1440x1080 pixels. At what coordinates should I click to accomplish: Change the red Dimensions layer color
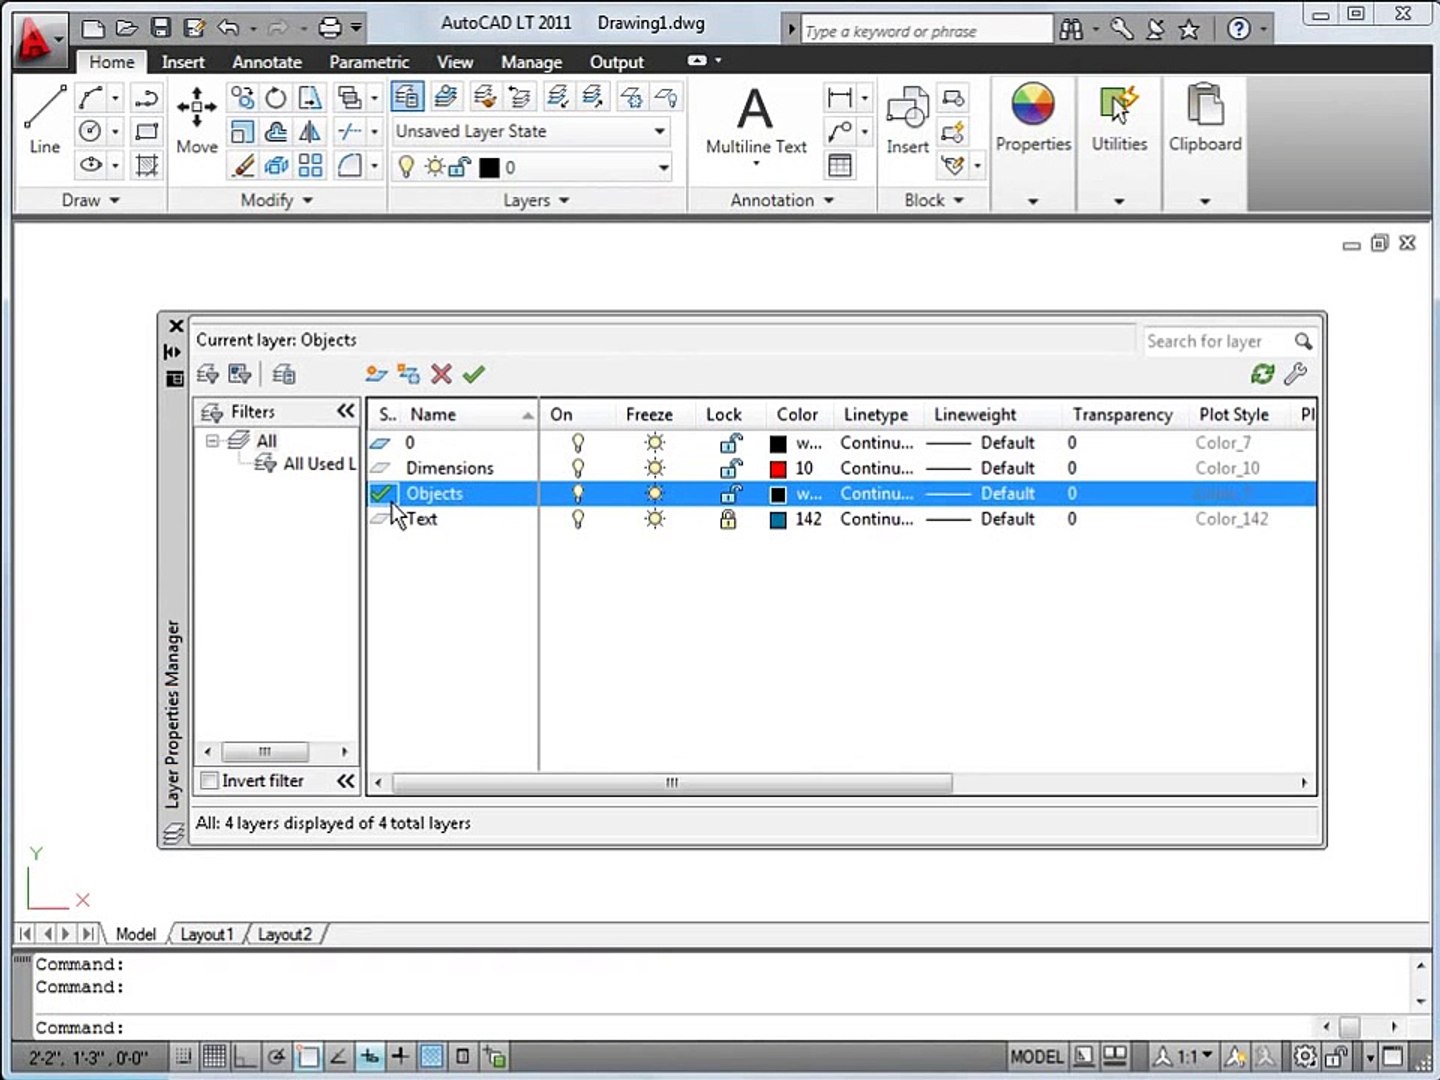click(778, 469)
